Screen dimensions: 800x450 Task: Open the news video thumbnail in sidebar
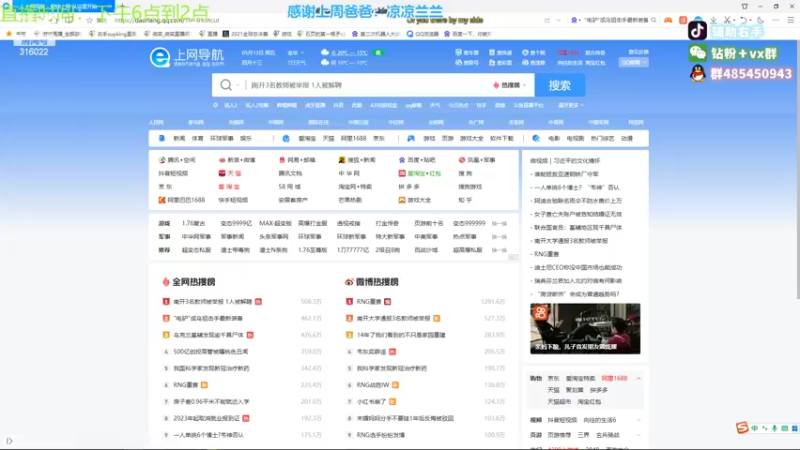click(585, 329)
